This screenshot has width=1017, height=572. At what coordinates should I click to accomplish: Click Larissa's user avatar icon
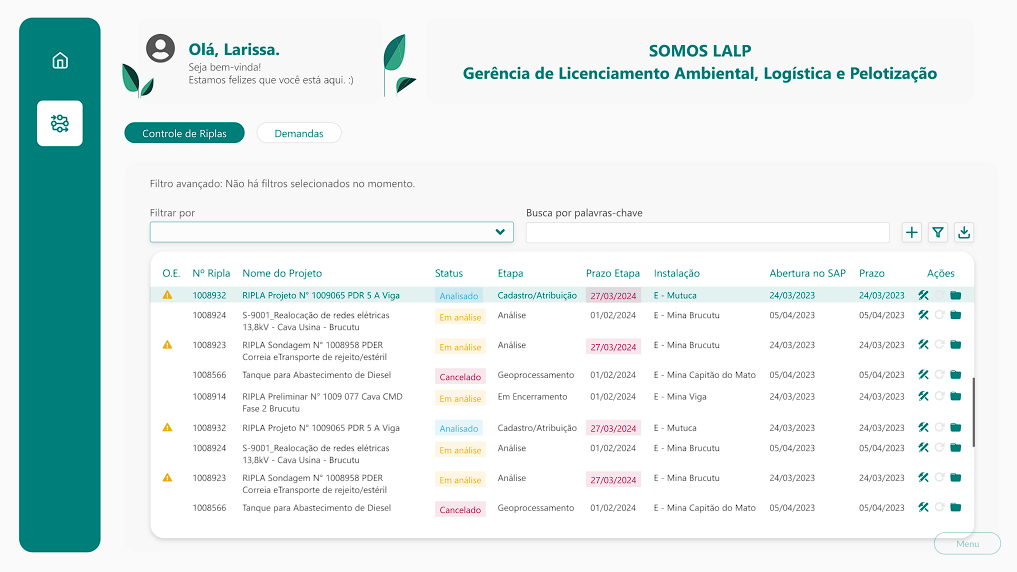pyautogui.click(x=160, y=49)
